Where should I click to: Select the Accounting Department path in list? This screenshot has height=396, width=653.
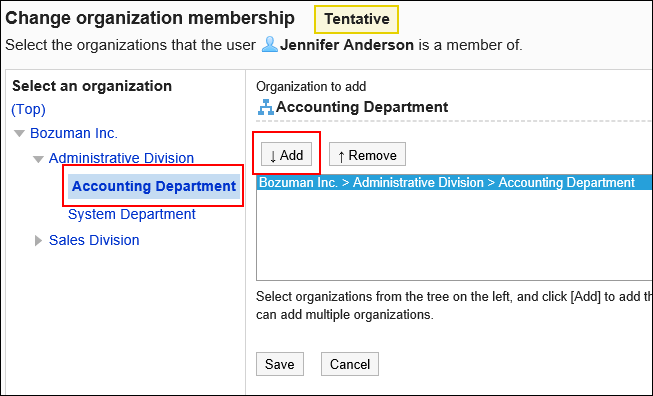(454, 182)
